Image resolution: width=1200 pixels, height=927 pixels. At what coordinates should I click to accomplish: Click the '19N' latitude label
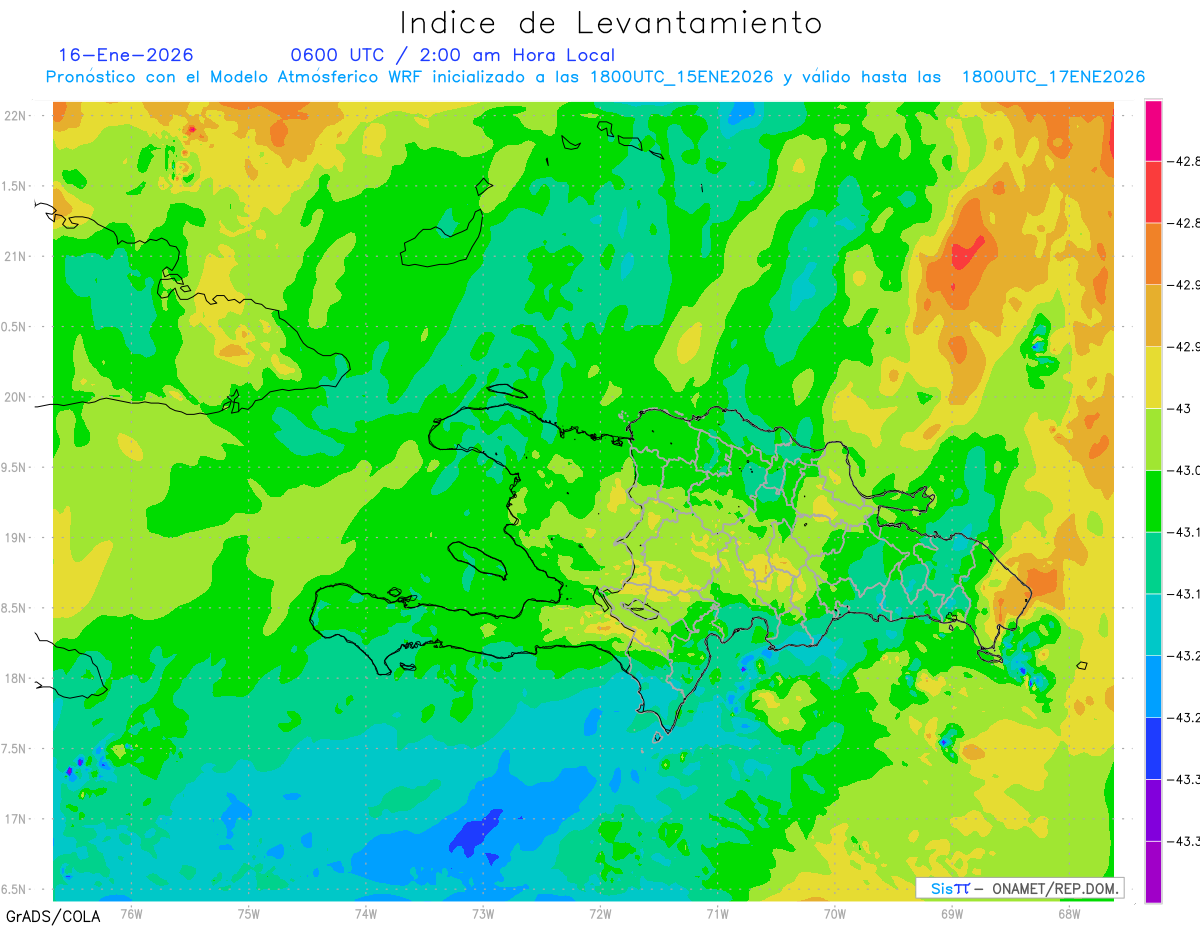click(15, 538)
